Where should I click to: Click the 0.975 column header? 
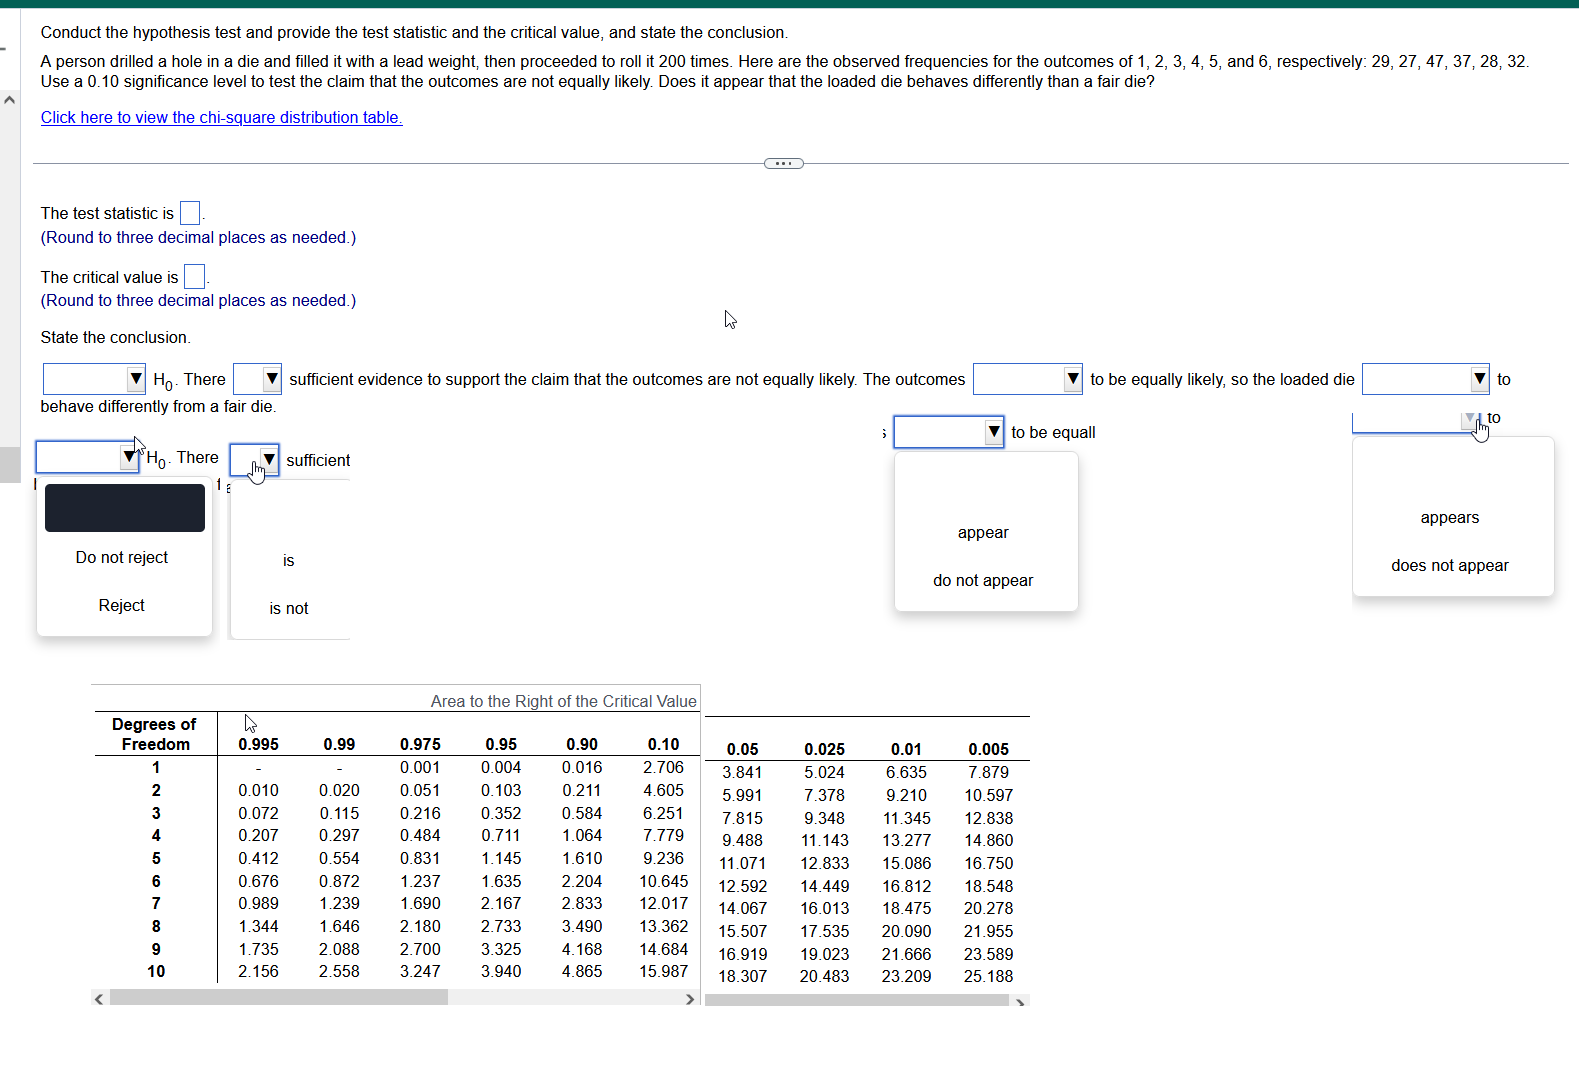(x=420, y=744)
